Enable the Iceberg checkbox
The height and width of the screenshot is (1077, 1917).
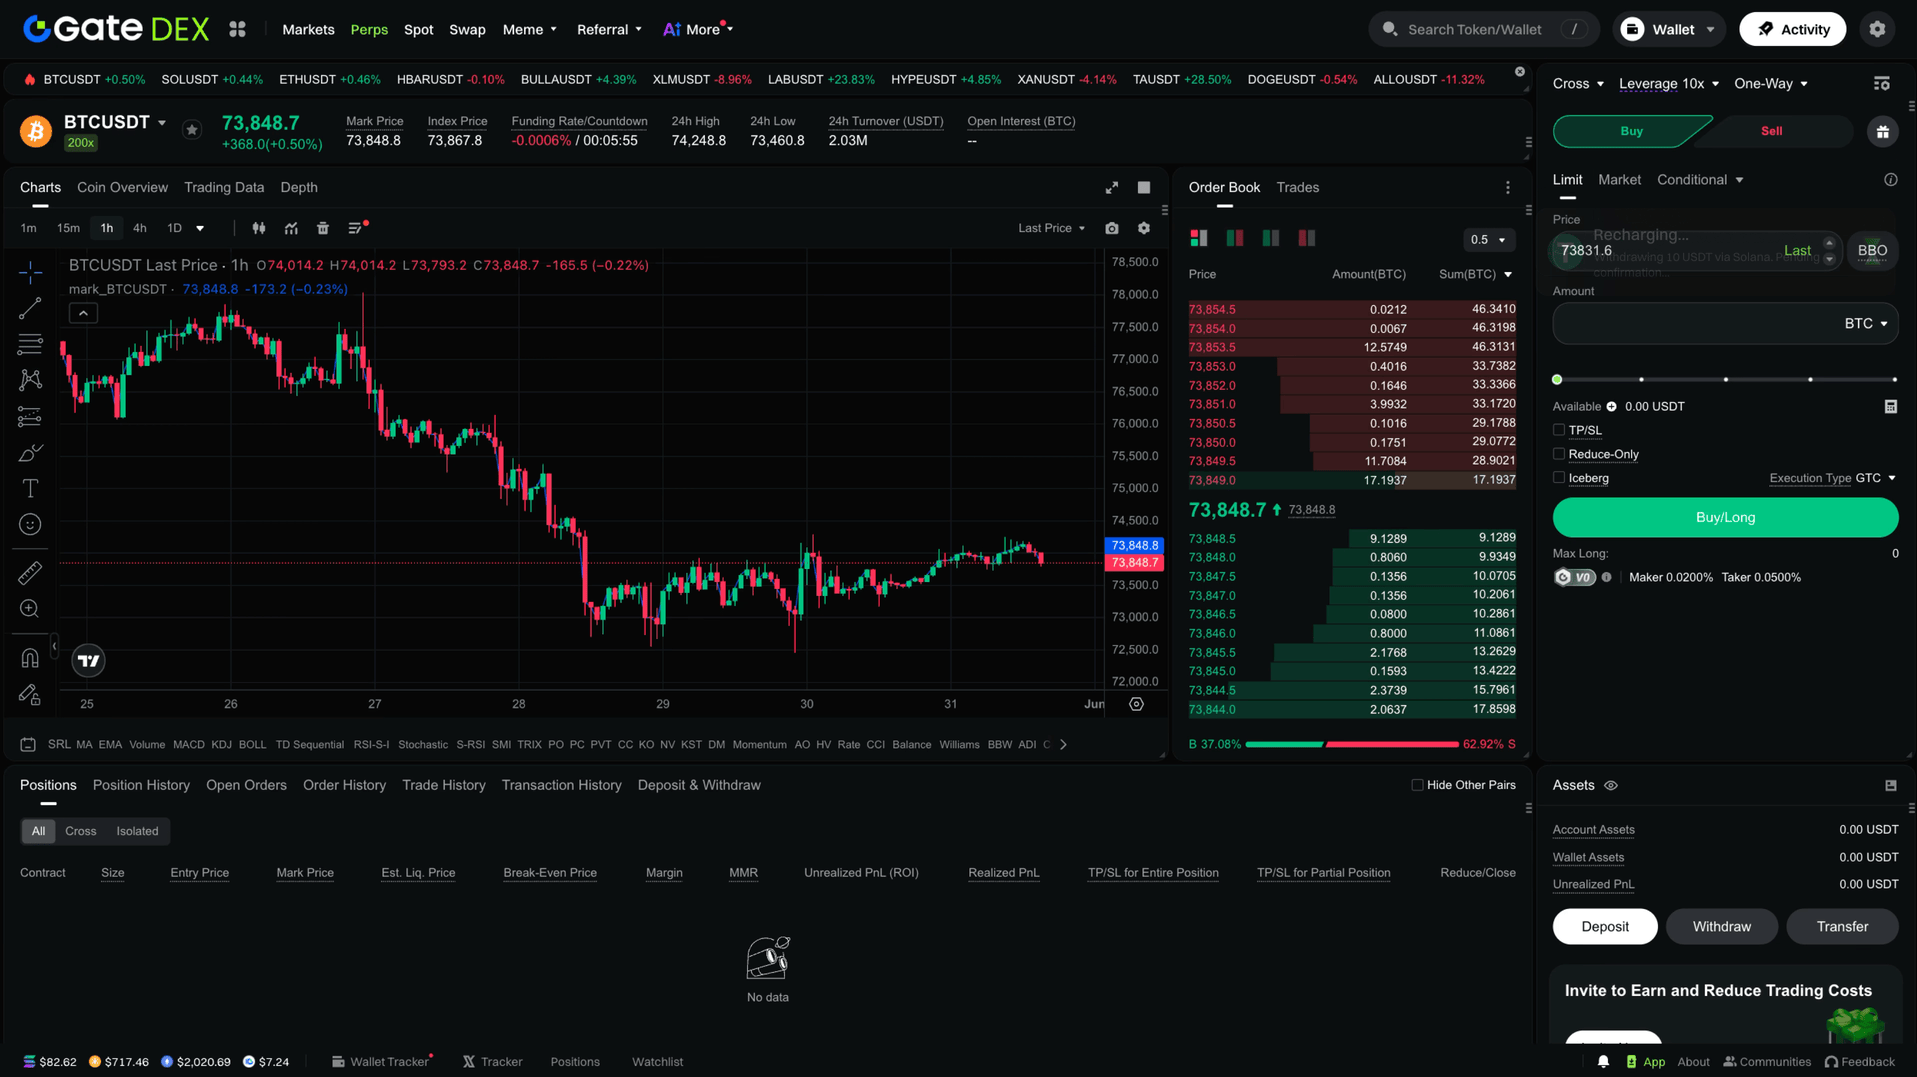pos(1558,478)
